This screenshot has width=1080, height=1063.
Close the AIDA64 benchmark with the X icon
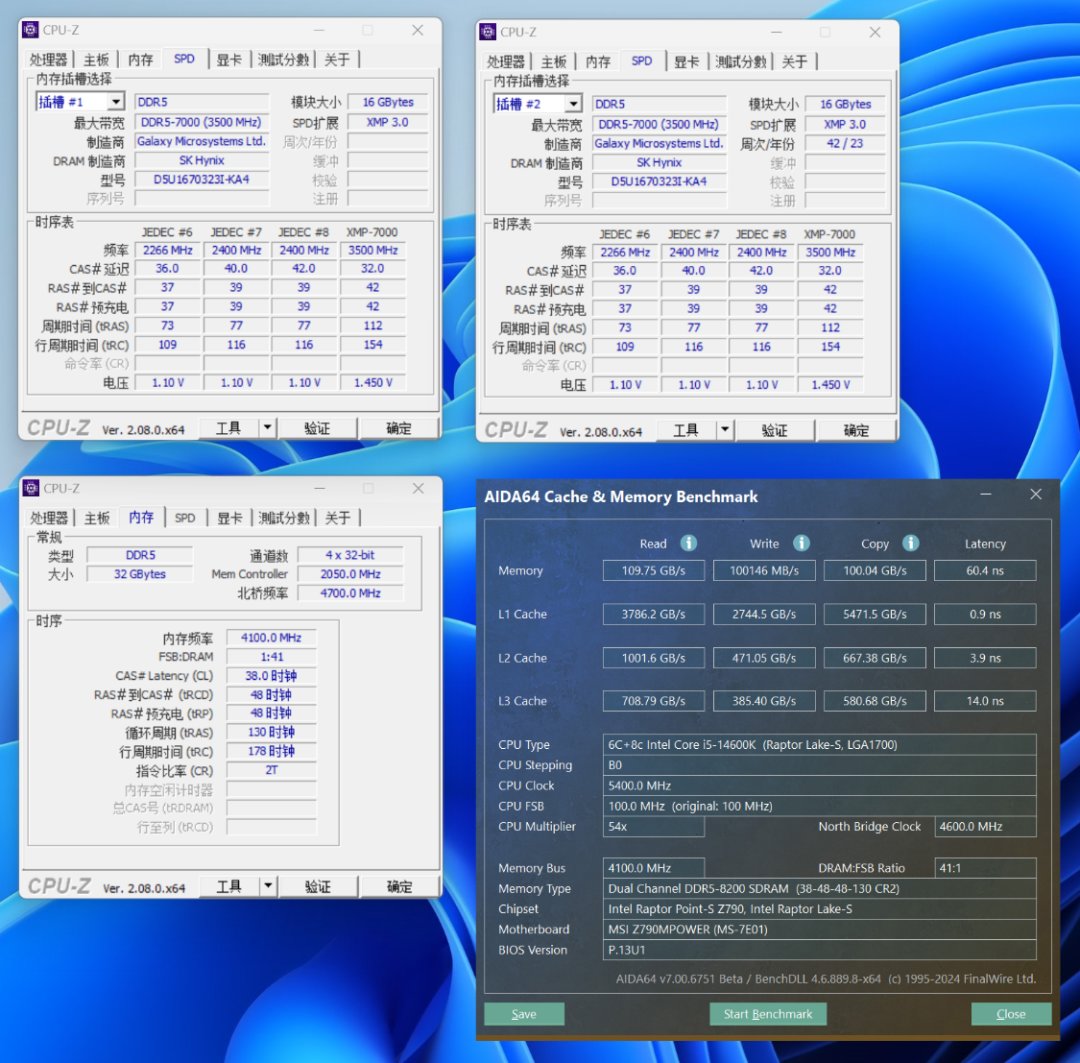point(1035,494)
